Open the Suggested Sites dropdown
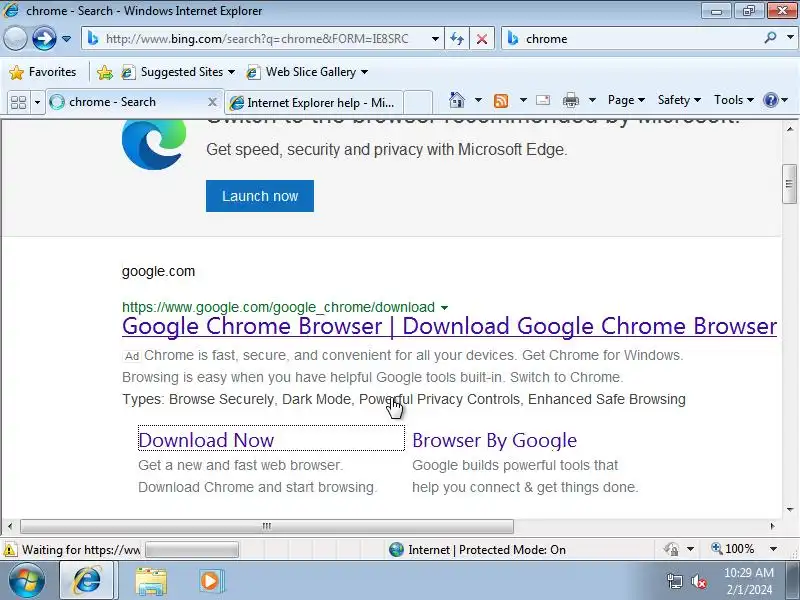The image size is (800, 600). pos(178,72)
